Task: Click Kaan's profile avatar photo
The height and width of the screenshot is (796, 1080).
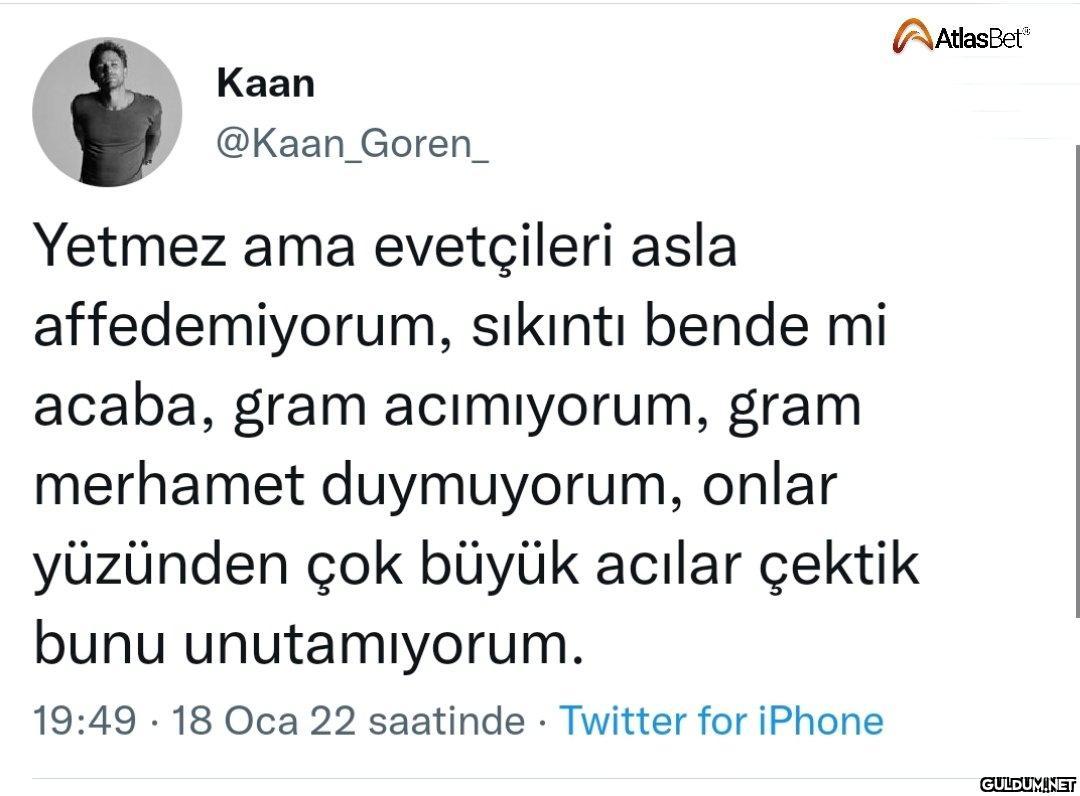Action: (x=107, y=112)
